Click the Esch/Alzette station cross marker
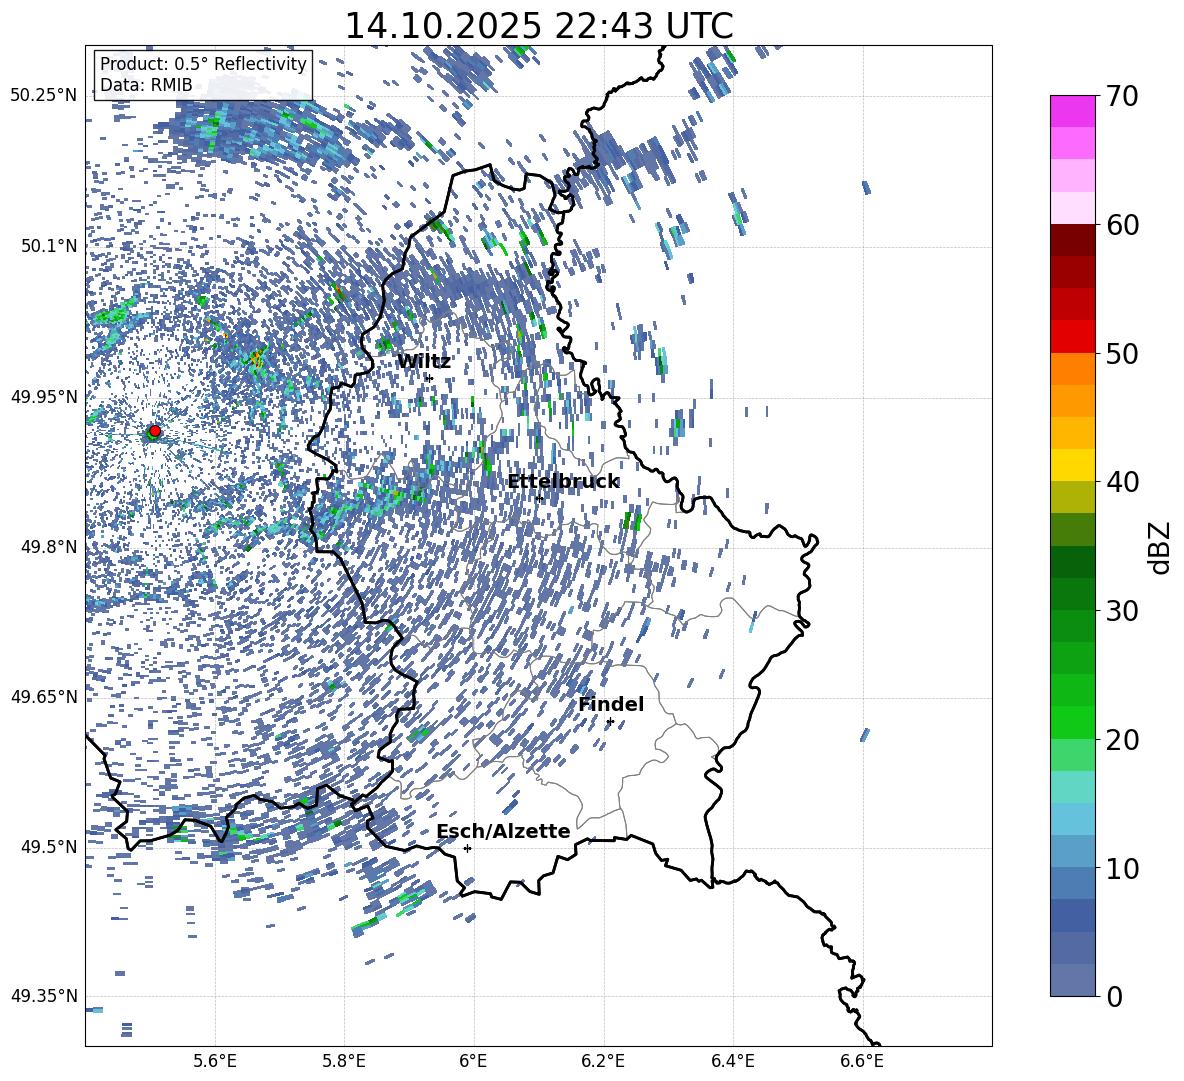1184x1081 pixels. (x=467, y=848)
